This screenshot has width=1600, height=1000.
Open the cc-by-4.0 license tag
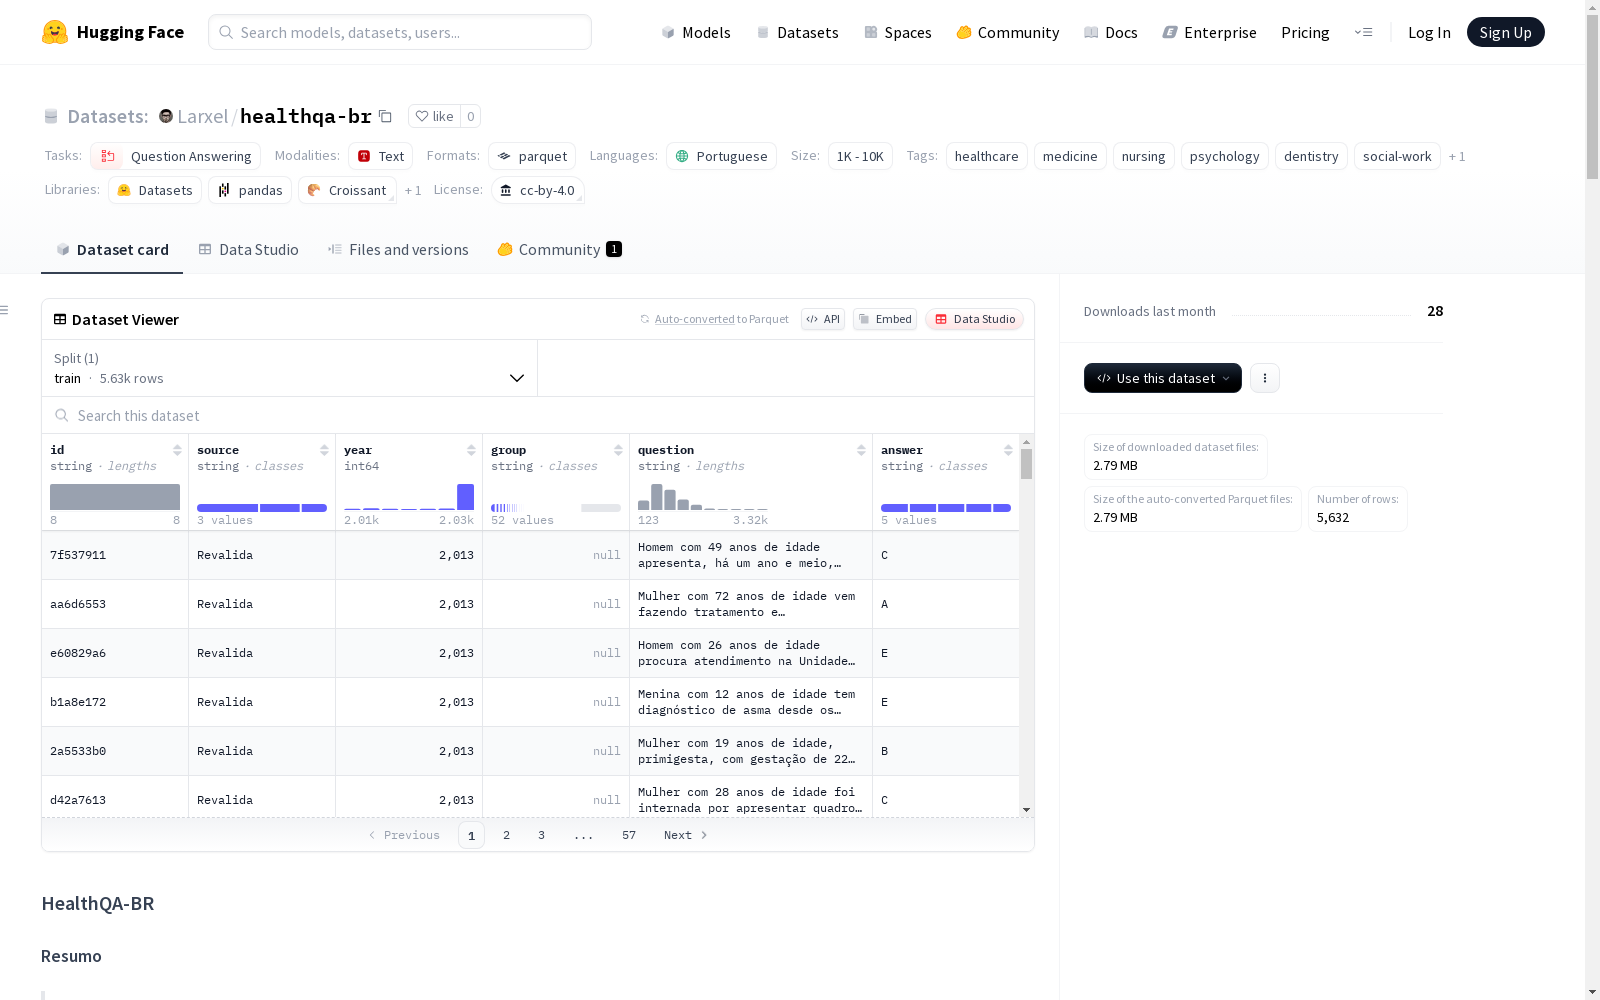(x=538, y=190)
